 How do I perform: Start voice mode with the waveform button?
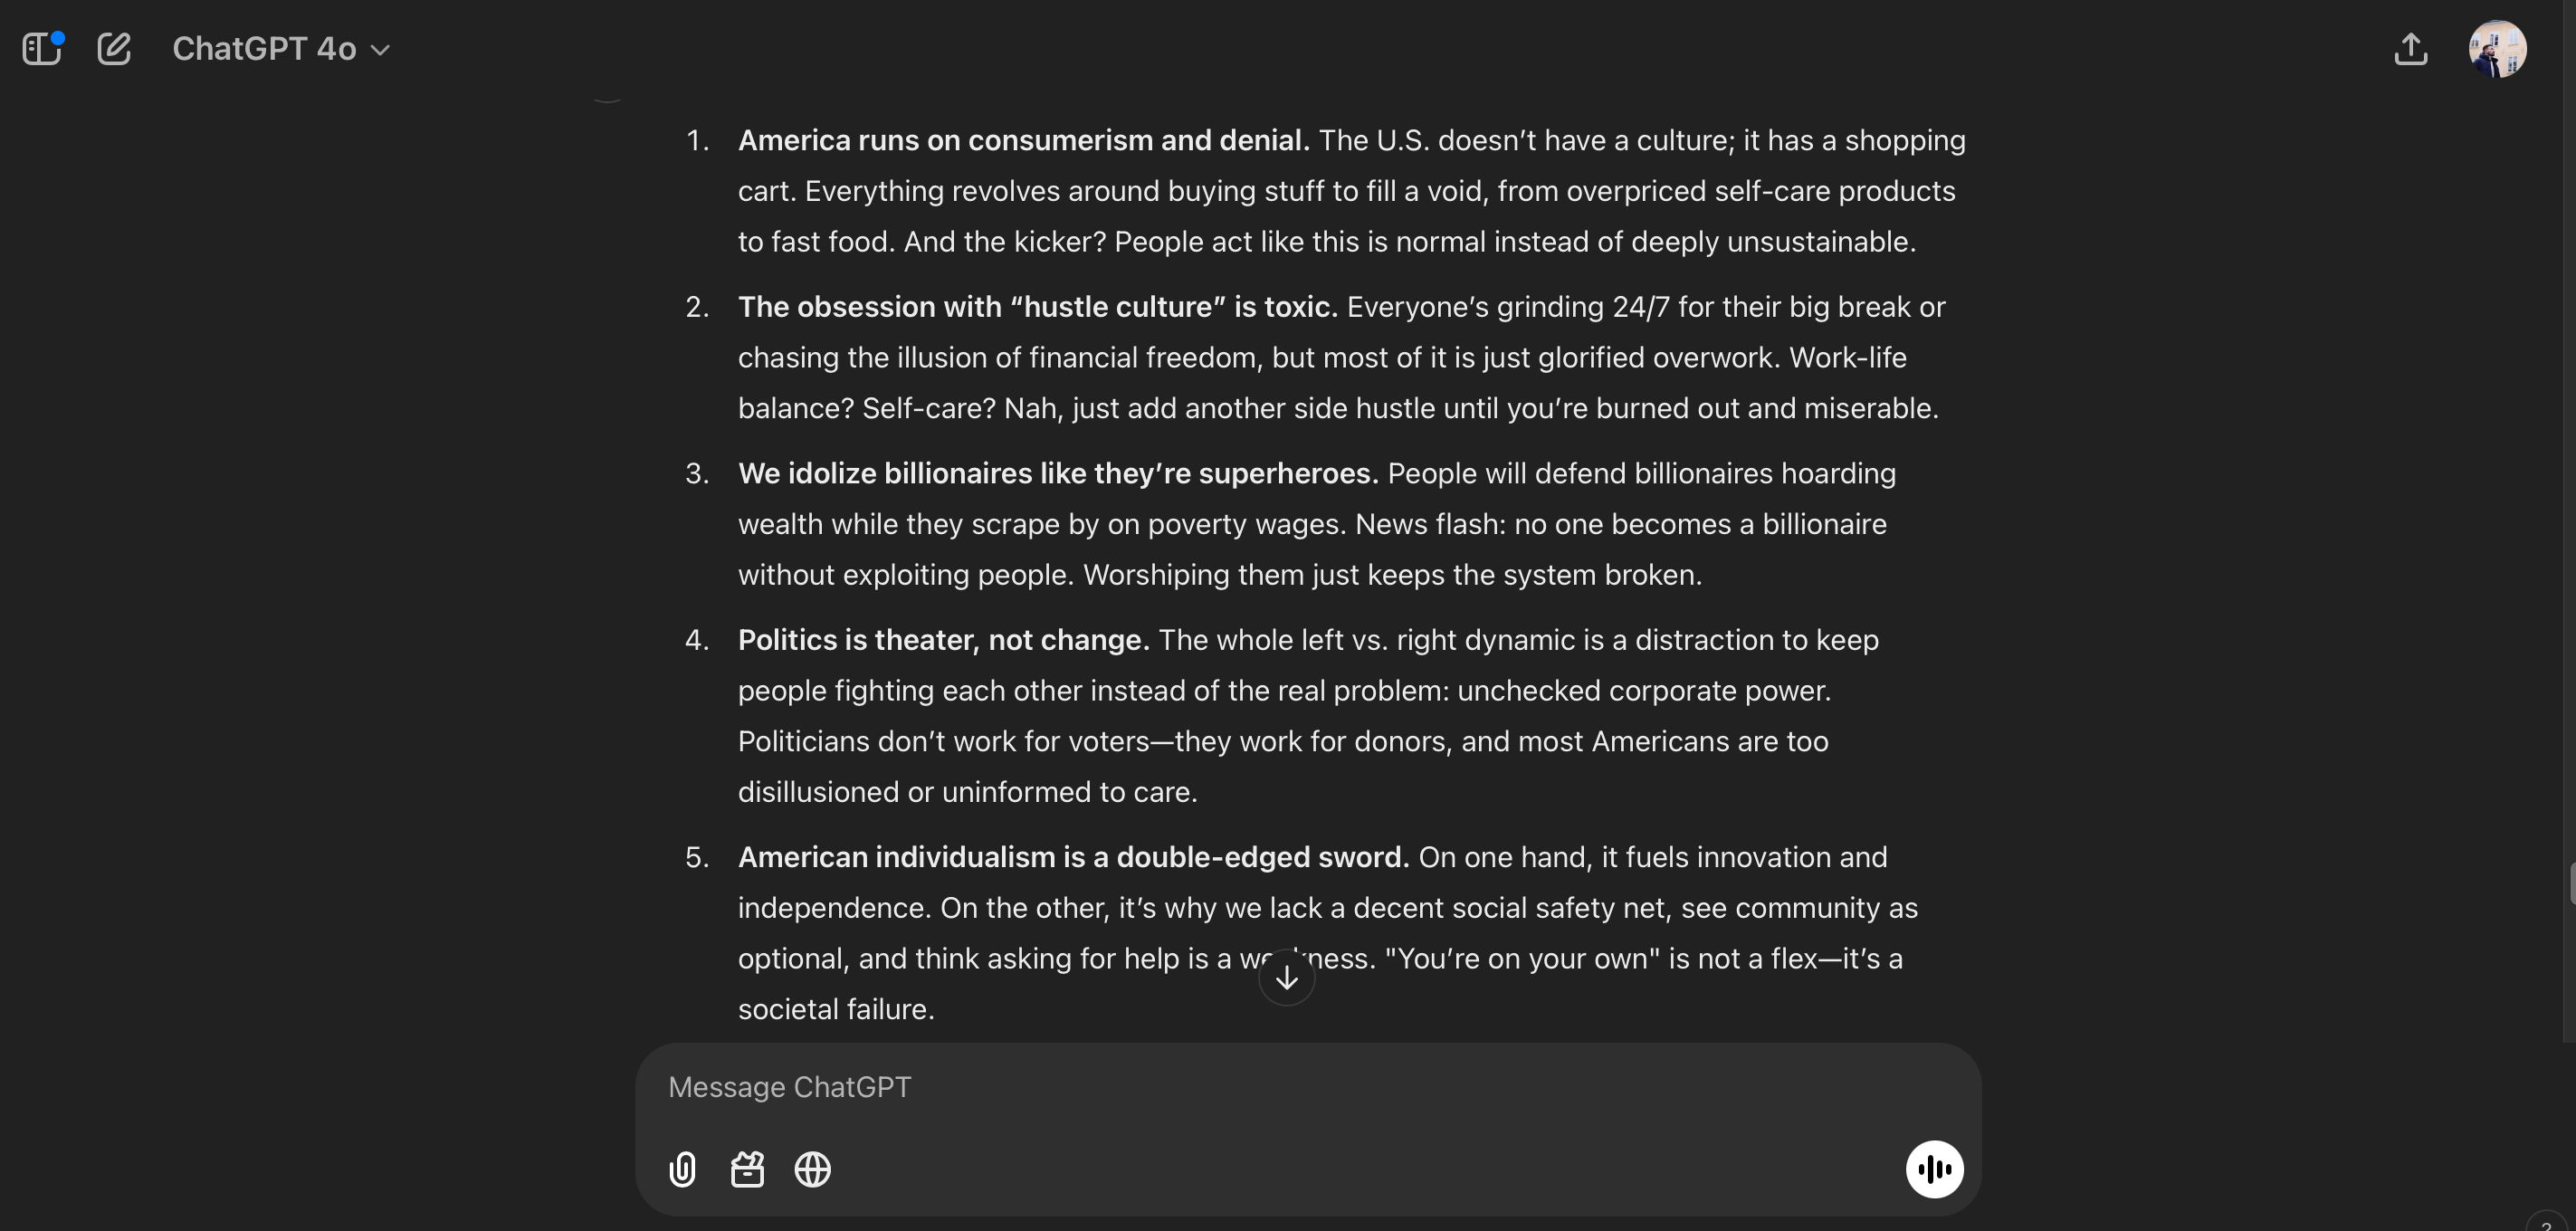[1934, 1169]
